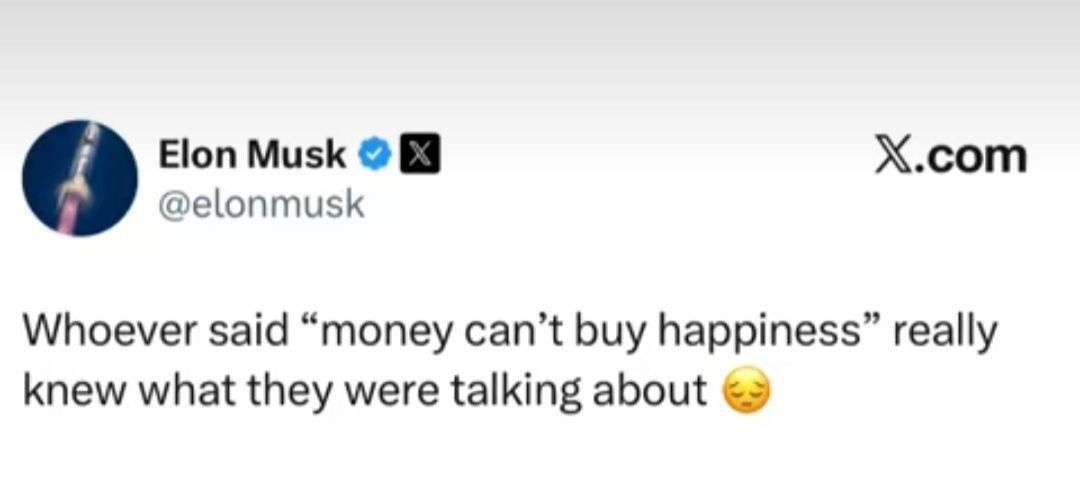Select the pensive face emoji

(x=747, y=393)
